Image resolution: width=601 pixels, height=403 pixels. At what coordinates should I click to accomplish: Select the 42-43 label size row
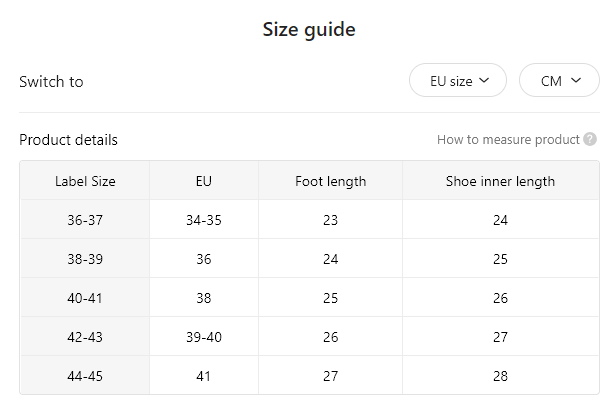(x=310, y=337)
